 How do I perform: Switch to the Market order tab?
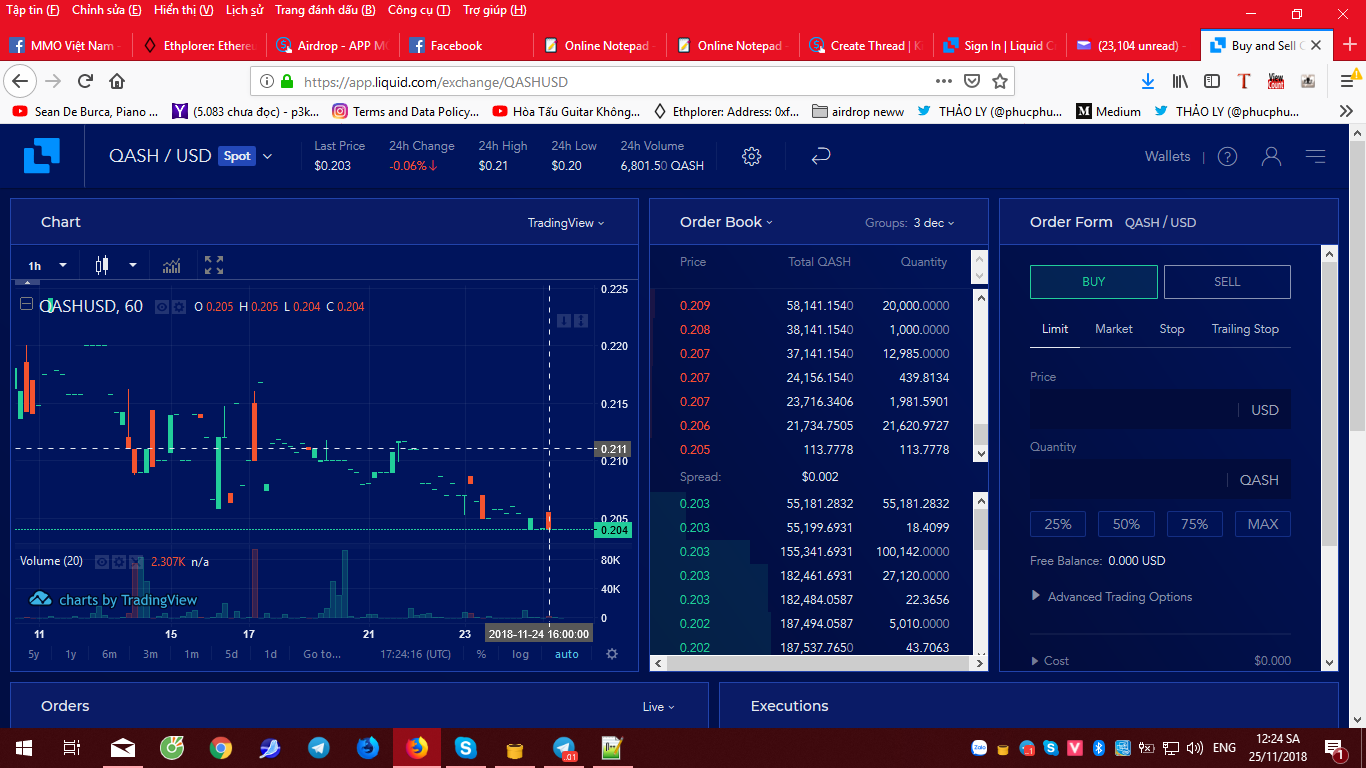point(1114,329)
